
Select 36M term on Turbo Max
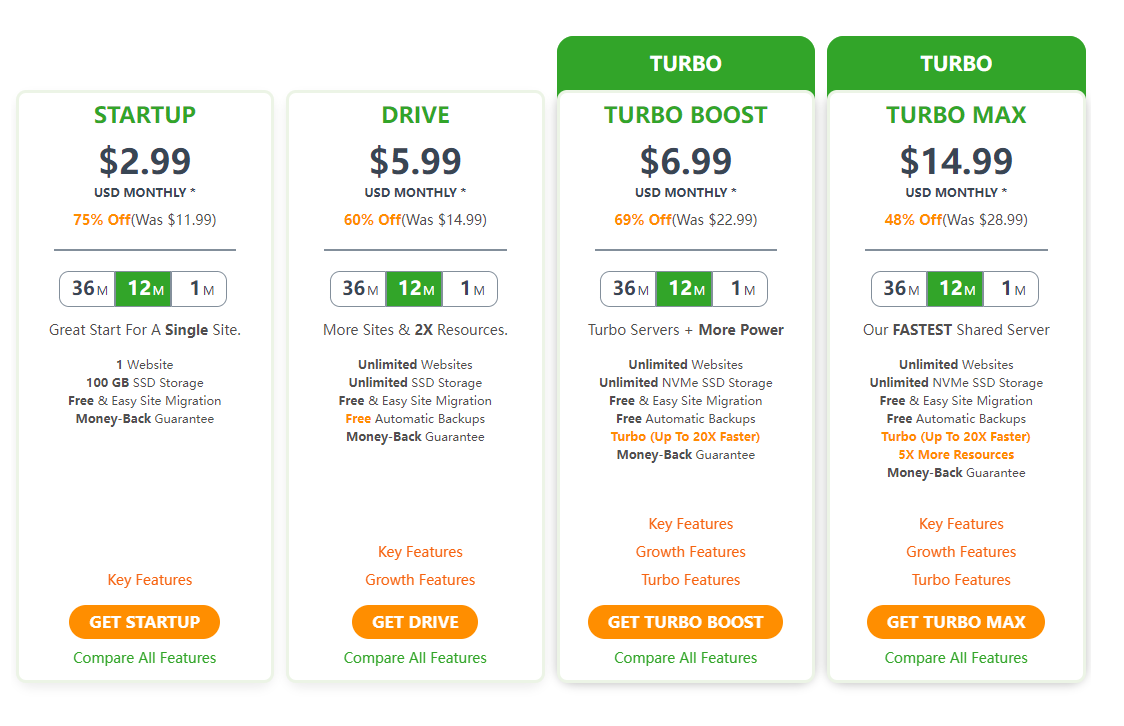[x=900, y=289]
